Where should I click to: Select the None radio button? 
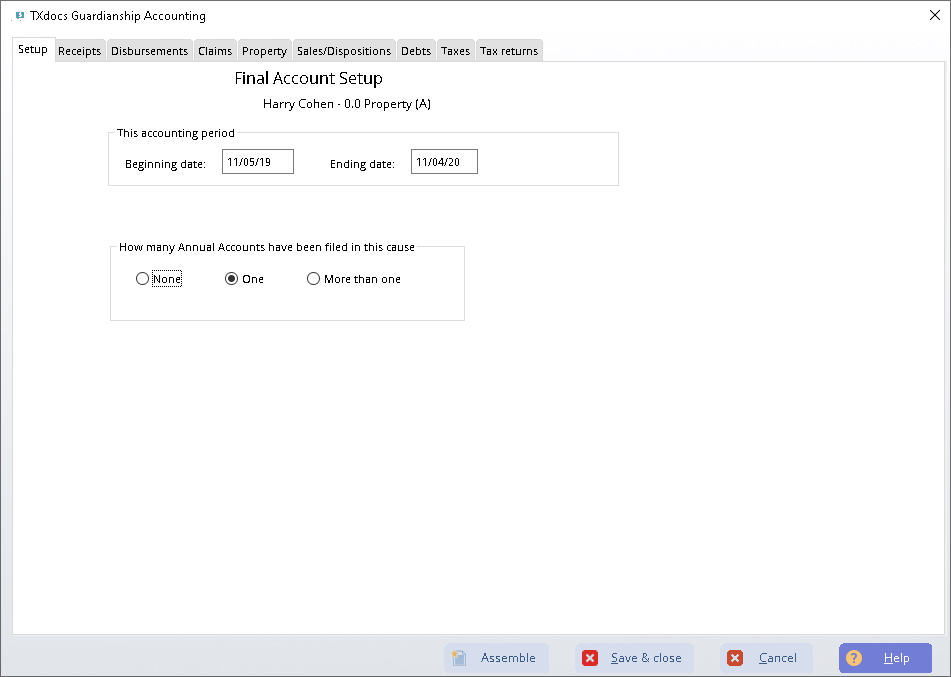tap(142, 279)
